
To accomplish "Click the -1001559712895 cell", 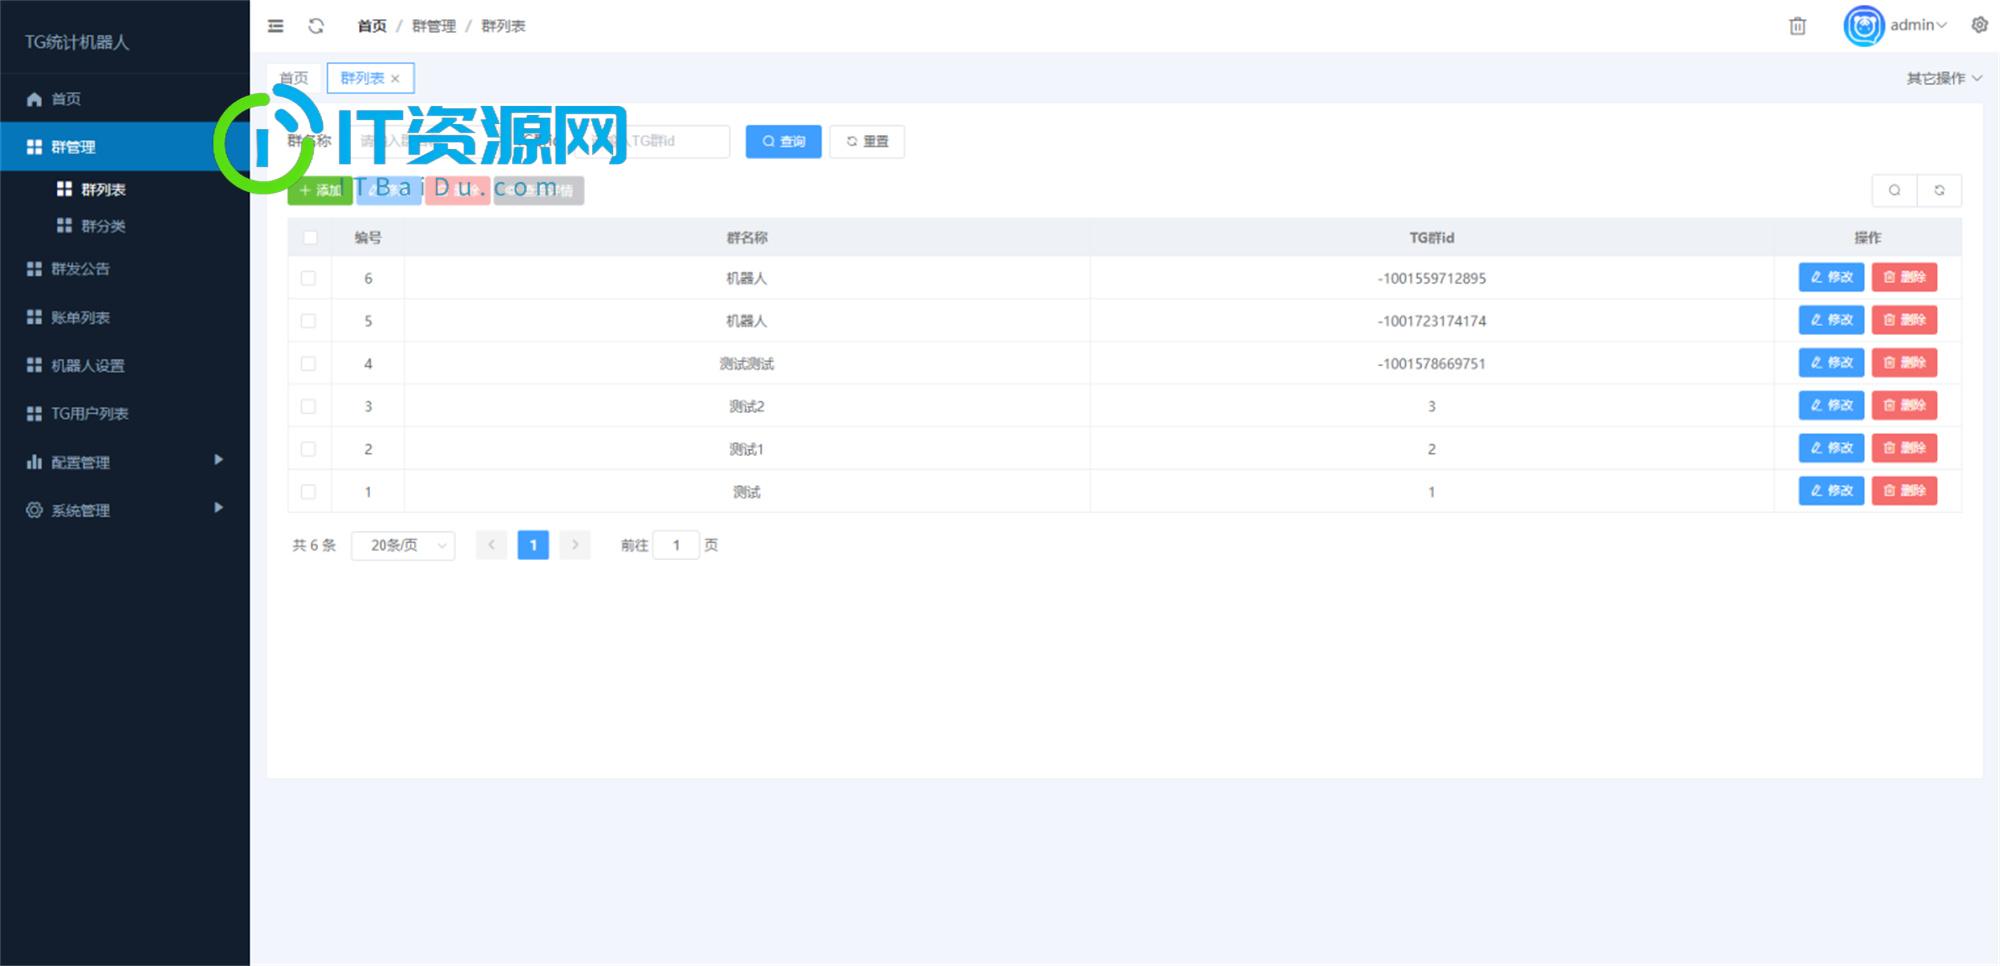I will pyautogui.click(x=1431, y=278).
